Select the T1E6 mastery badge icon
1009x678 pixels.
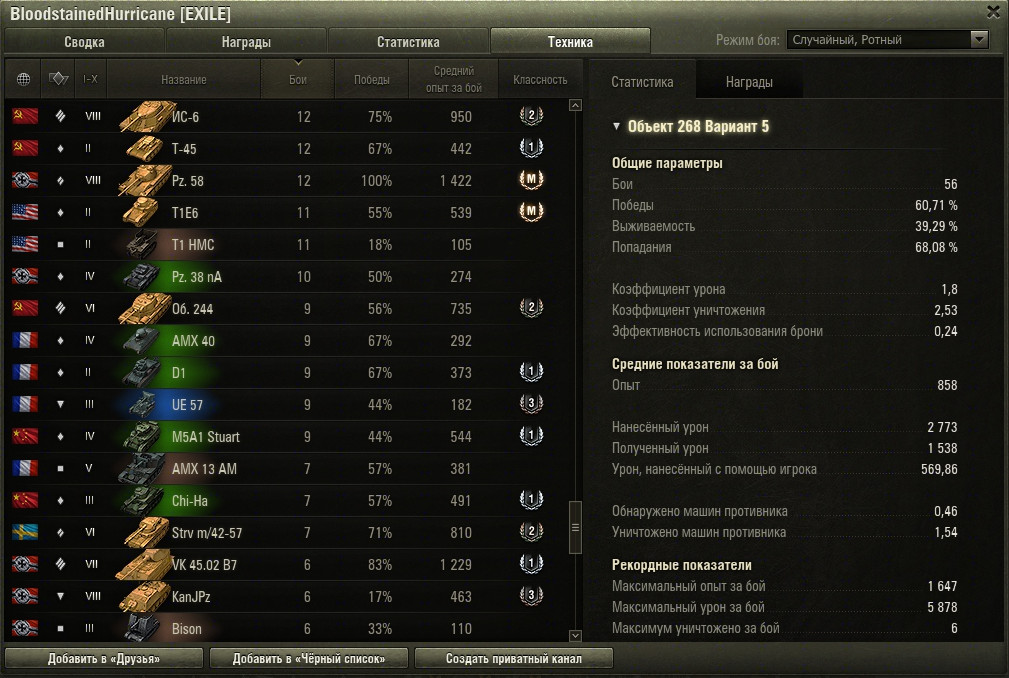pyautogui.click(x=531, y=212)
